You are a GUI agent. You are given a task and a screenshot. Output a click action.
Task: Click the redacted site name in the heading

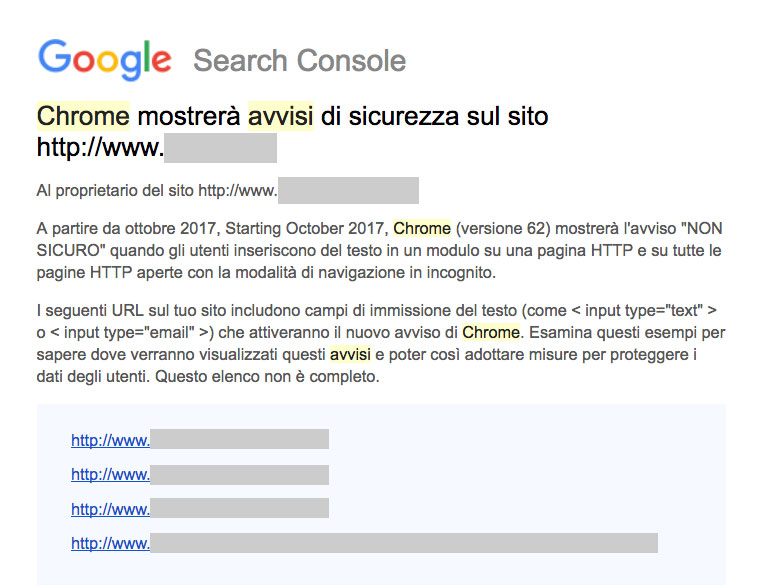221,148
